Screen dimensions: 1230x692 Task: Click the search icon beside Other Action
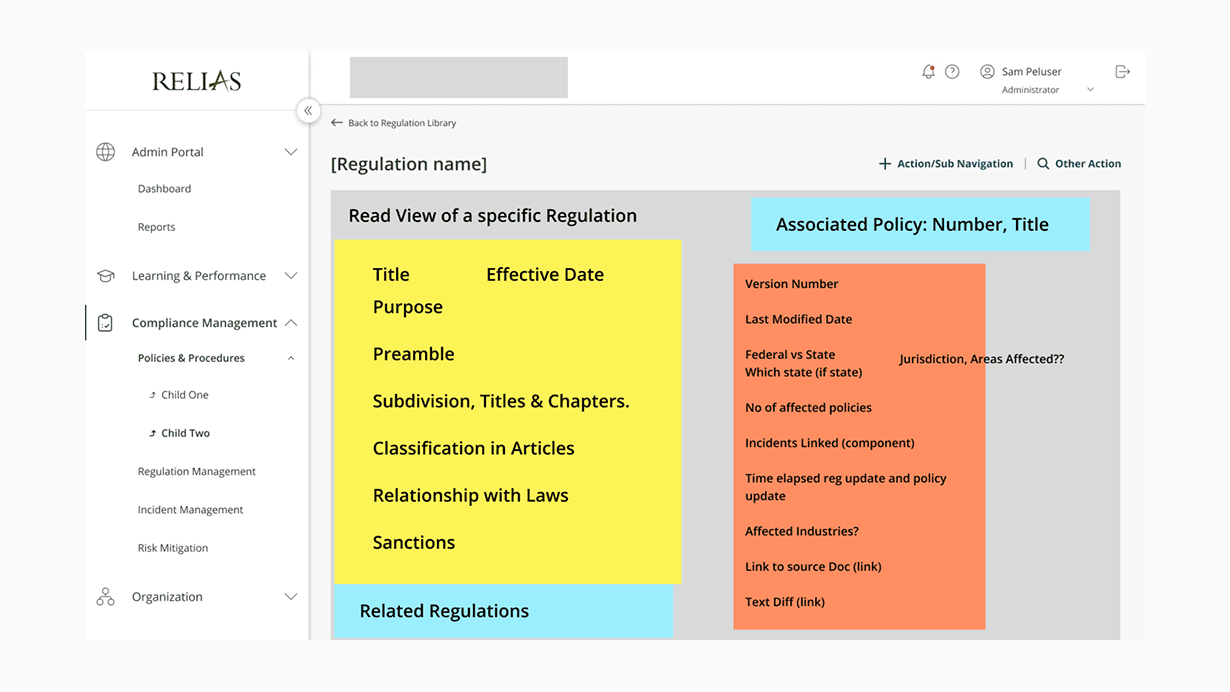pos(1043,164)
